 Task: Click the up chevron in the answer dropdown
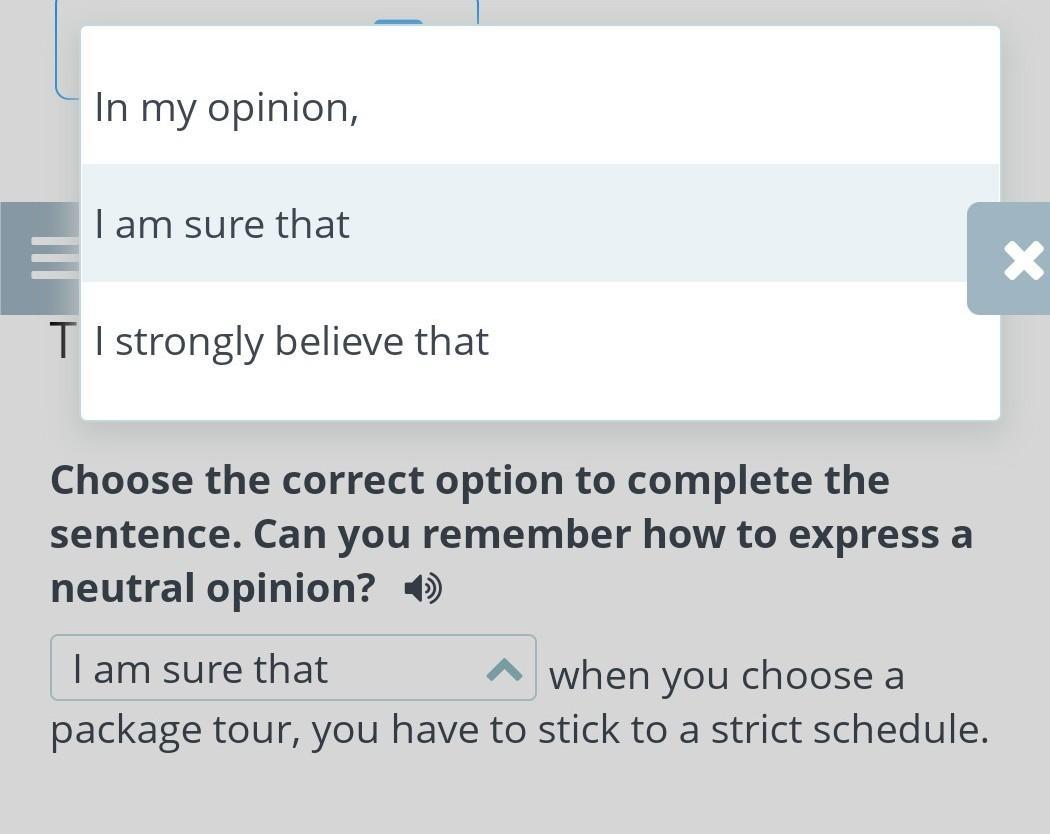point(505,669)
